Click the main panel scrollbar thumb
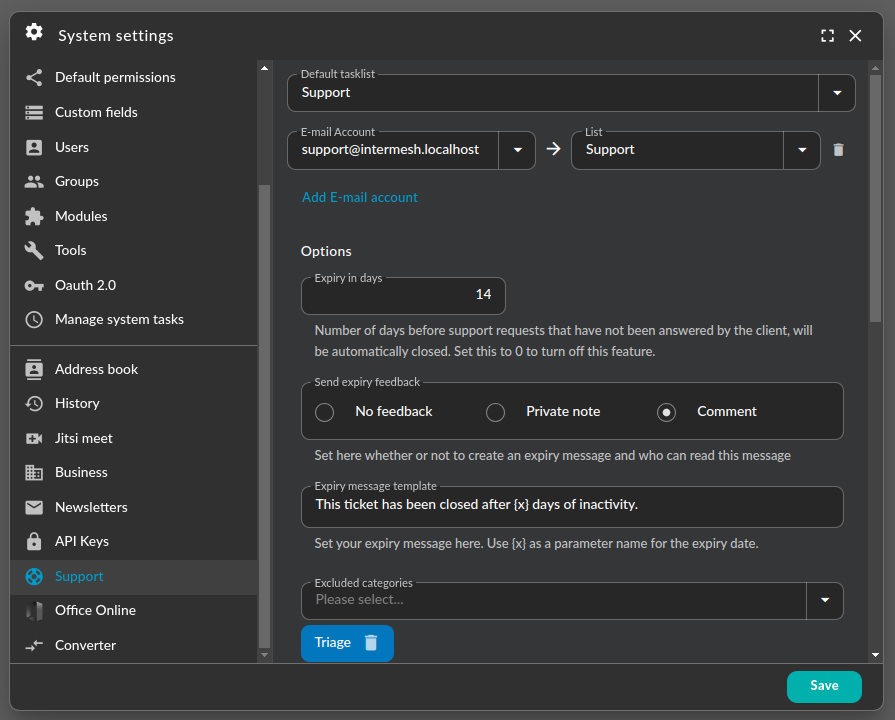Screen dimensions: 895x720 875,199
